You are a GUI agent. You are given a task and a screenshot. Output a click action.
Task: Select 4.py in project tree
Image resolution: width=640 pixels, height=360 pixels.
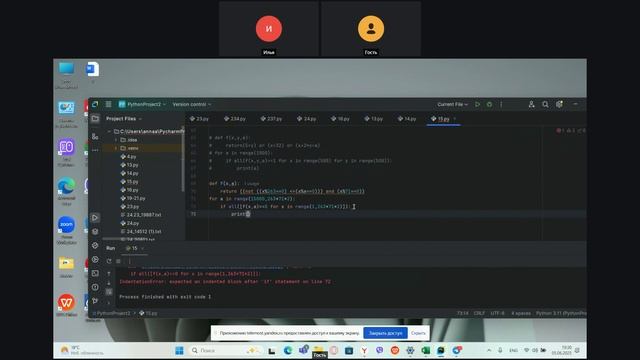(128, 157)
